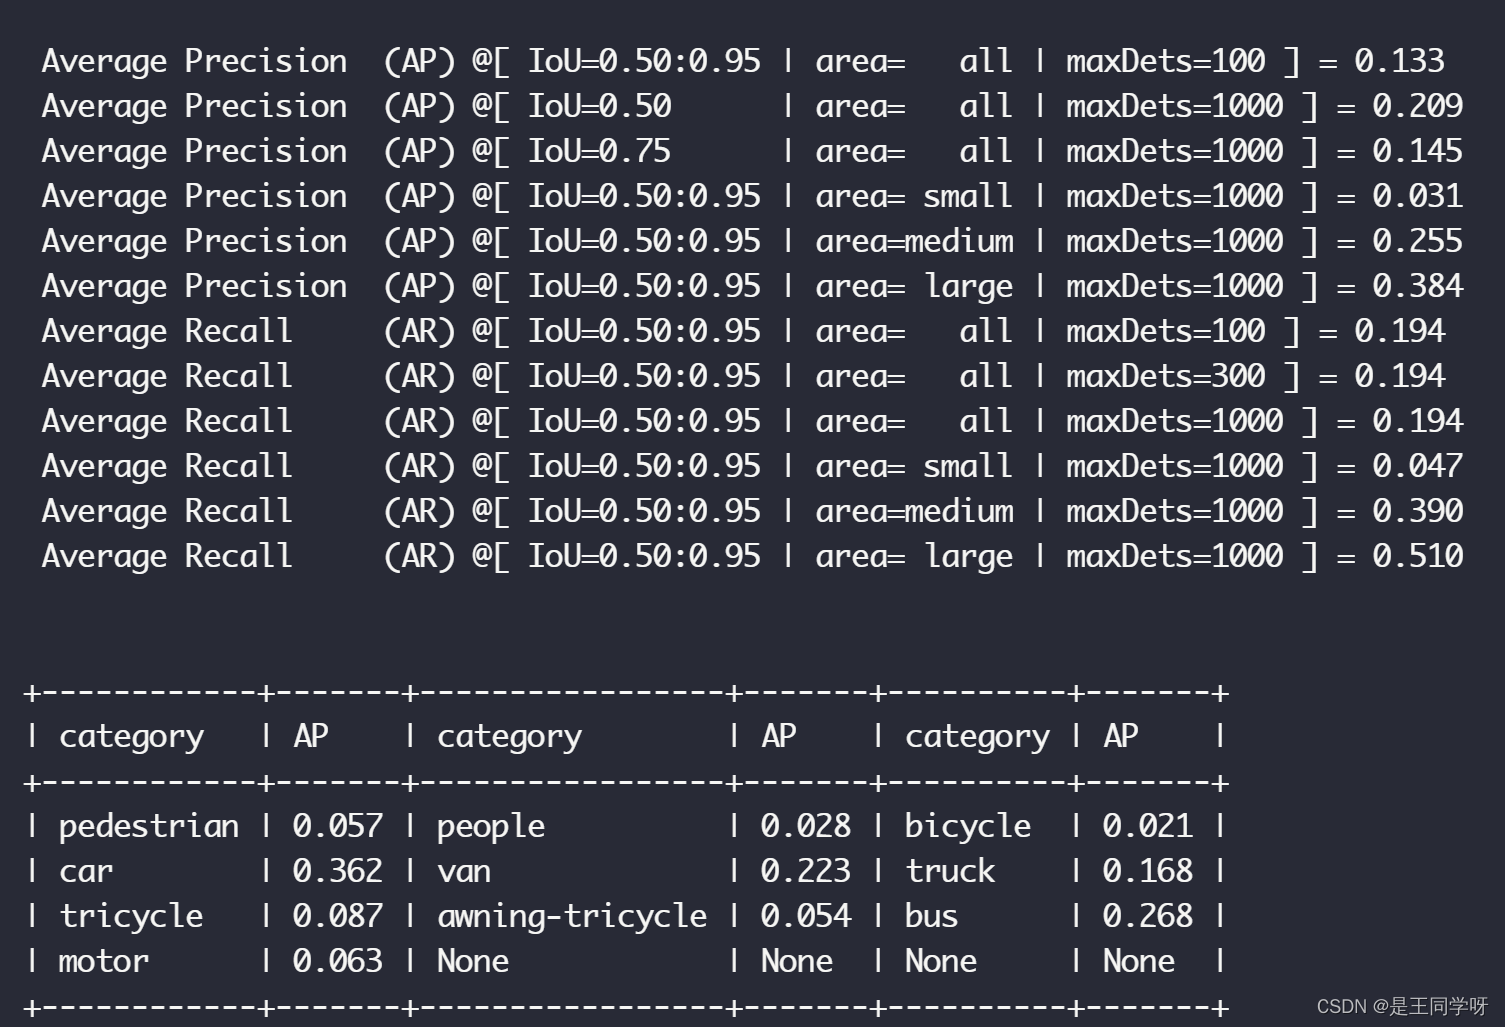
Task: Select the people category cell
Action: click(490, 826)
